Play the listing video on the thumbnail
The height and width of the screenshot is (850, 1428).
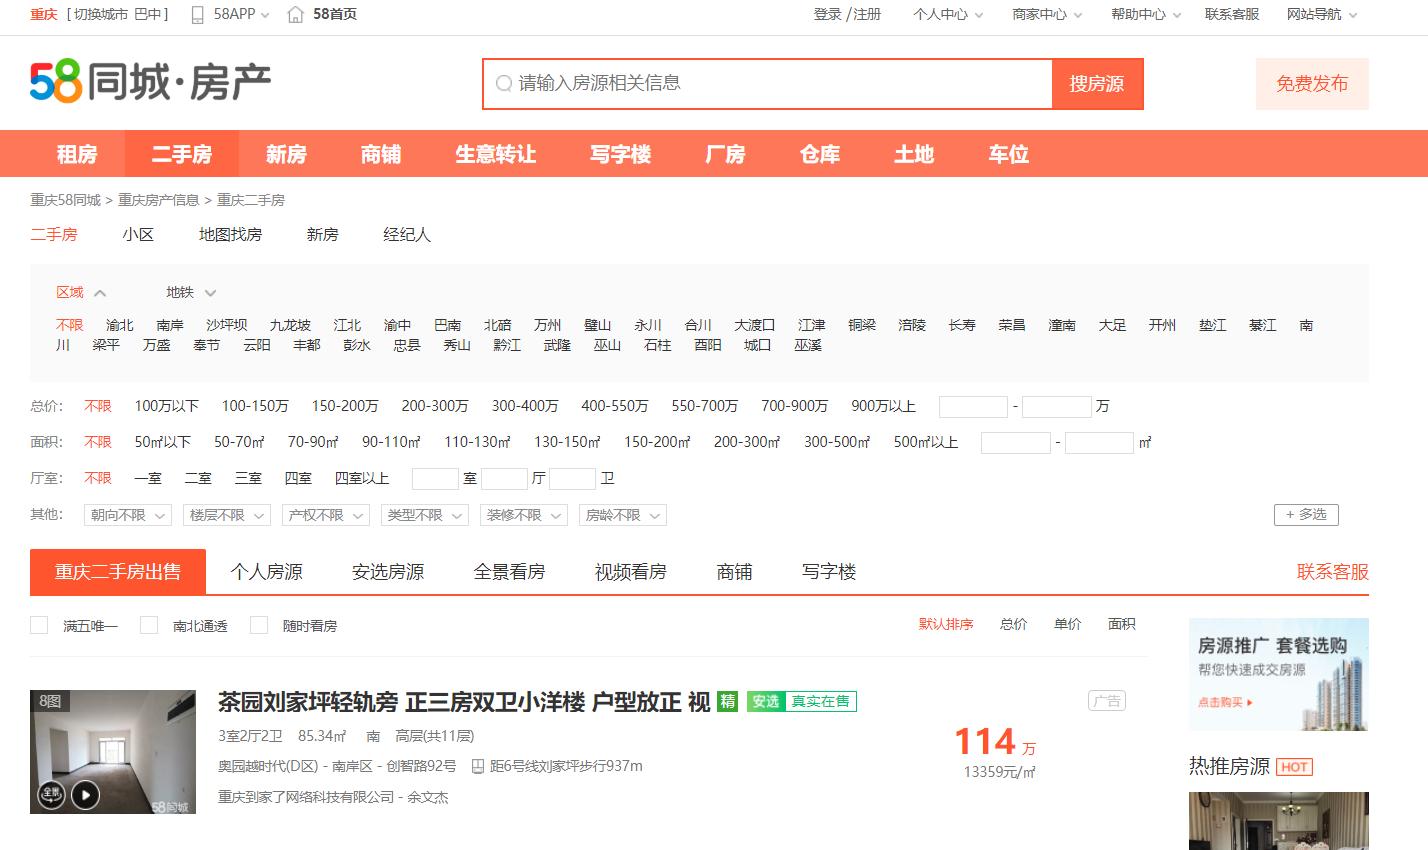85,795
